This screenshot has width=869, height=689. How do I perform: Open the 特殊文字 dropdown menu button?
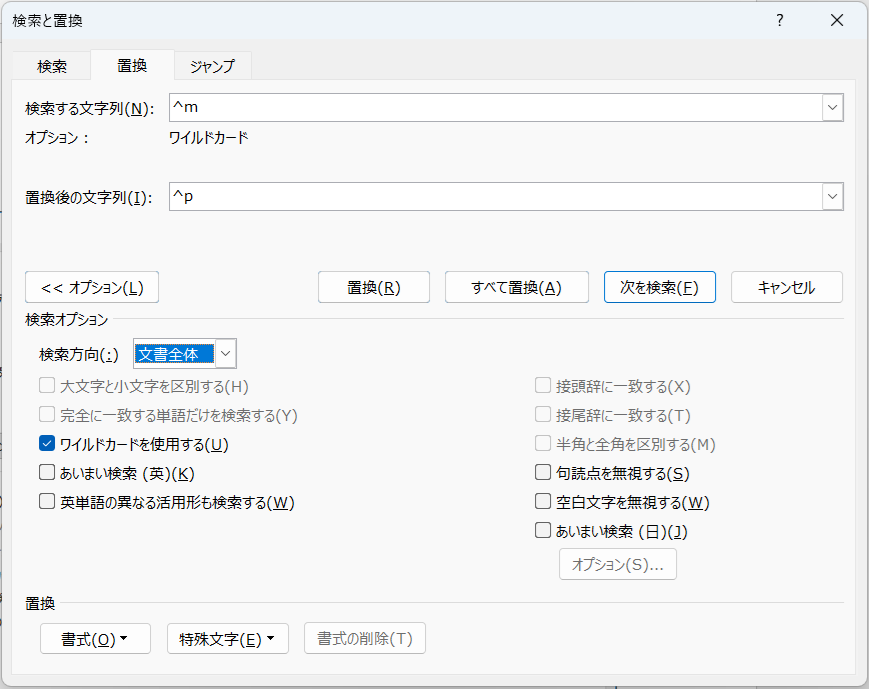227,639
